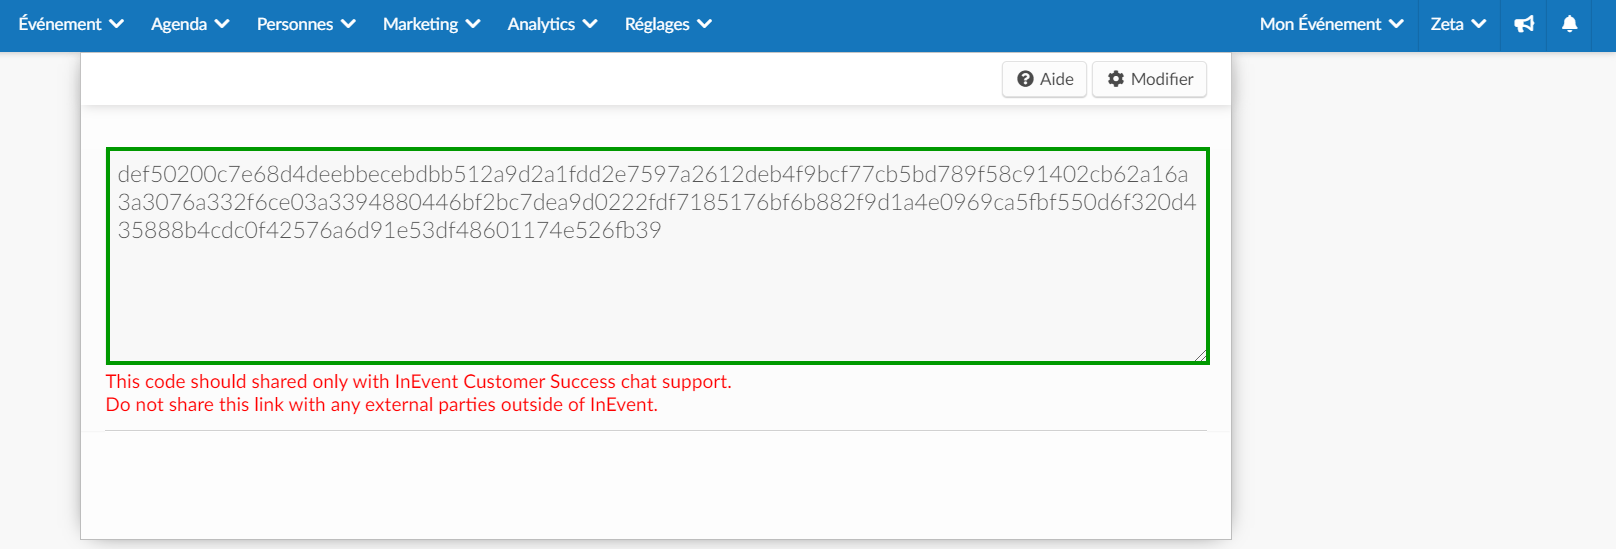Viewport: 1616px width, 549px height.
Task: Open the Réglages menu
Action: coord(668,24)
